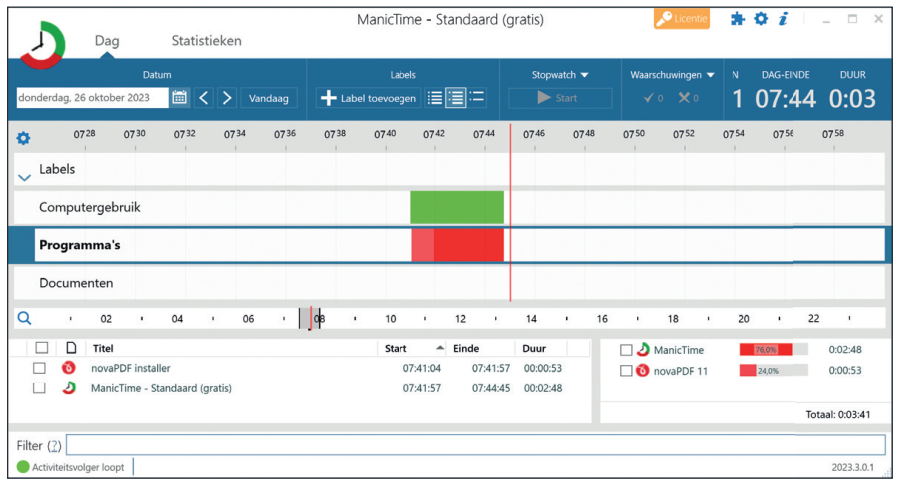Screen dimensions: 897x485
Task: Open the Stopwatch dropdown
Action: pos(560,75)
